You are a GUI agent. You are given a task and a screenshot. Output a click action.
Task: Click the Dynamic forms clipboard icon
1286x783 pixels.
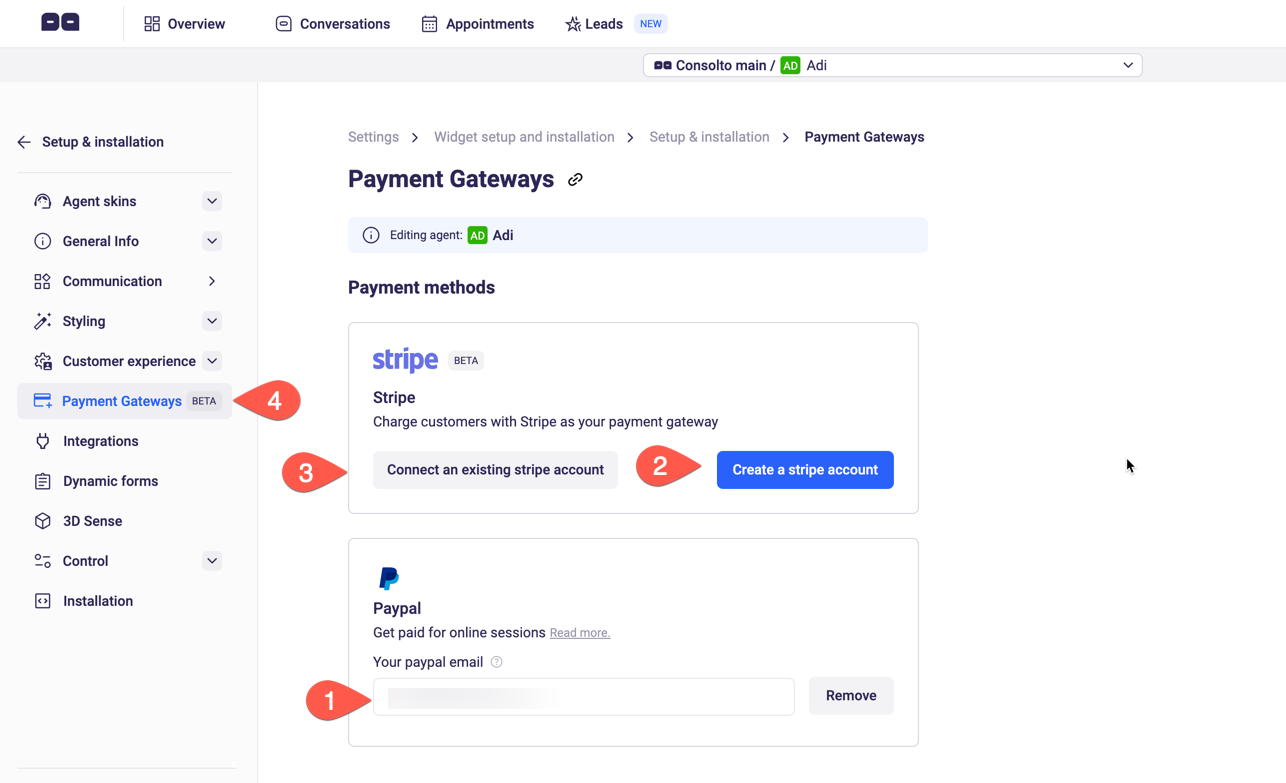pos(42,481)
